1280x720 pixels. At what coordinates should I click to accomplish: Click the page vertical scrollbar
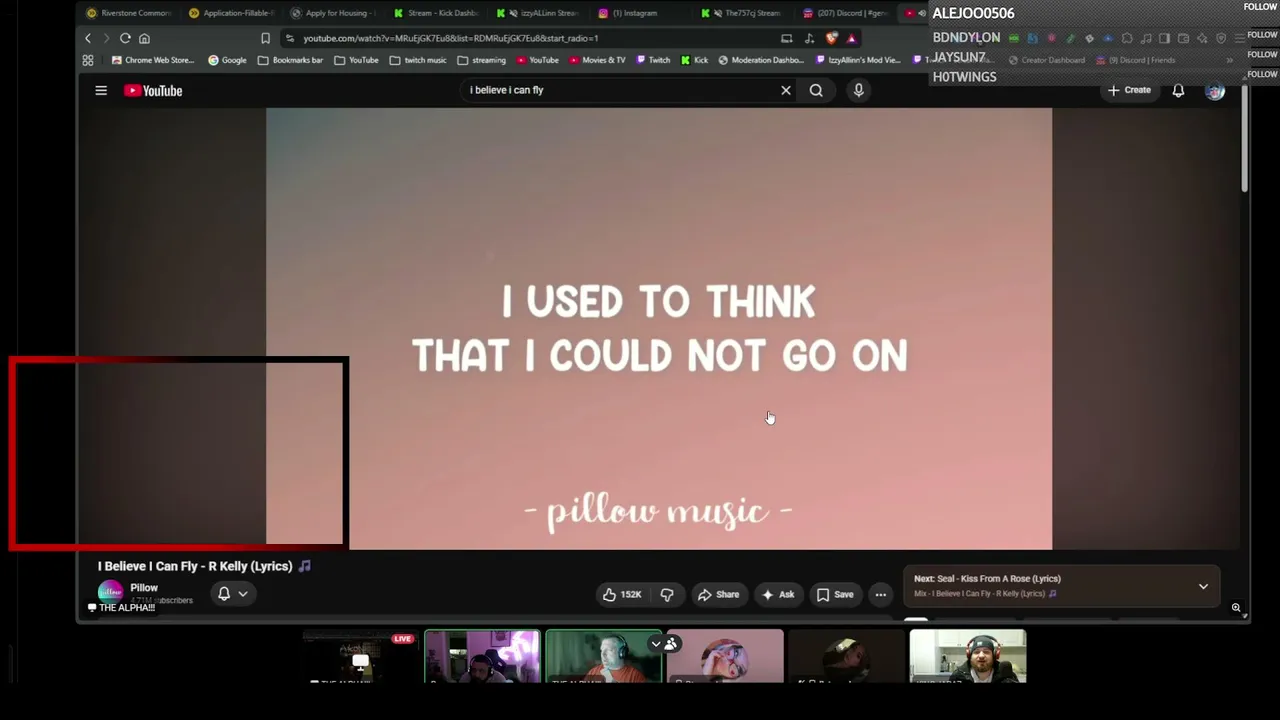point(1244,138)
